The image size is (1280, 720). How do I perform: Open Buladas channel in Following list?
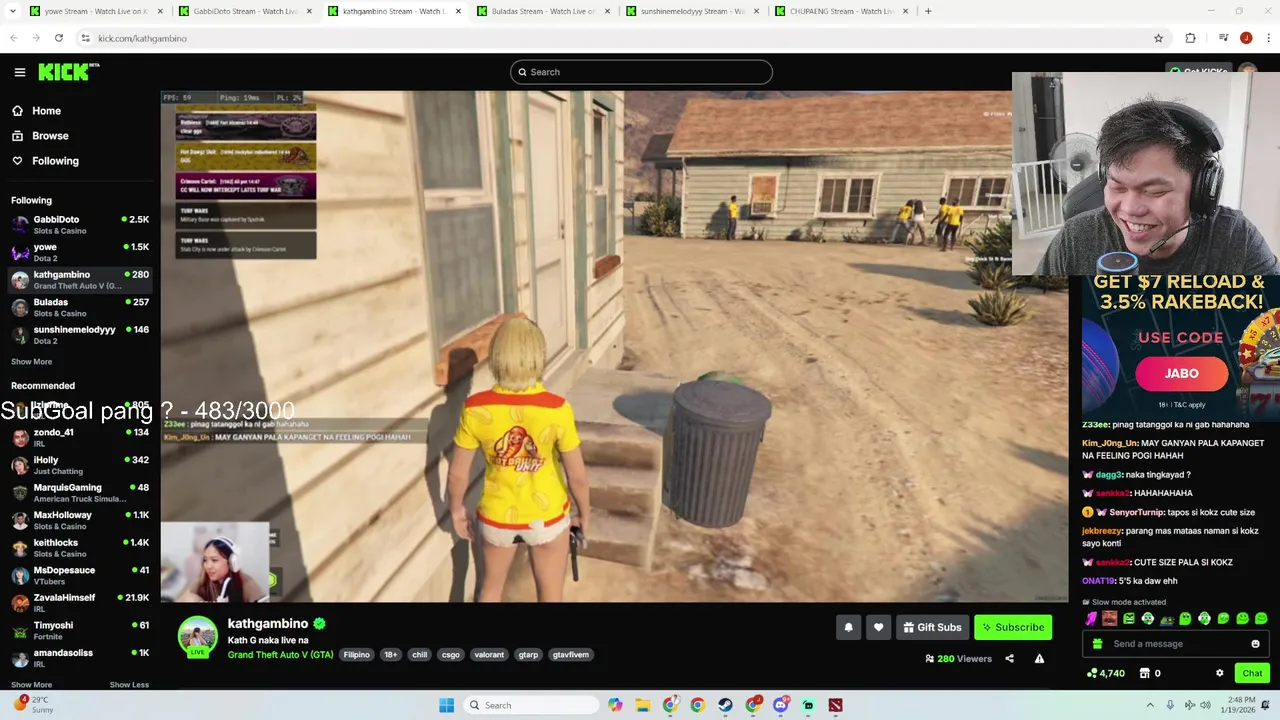click(x=80, y=307)
